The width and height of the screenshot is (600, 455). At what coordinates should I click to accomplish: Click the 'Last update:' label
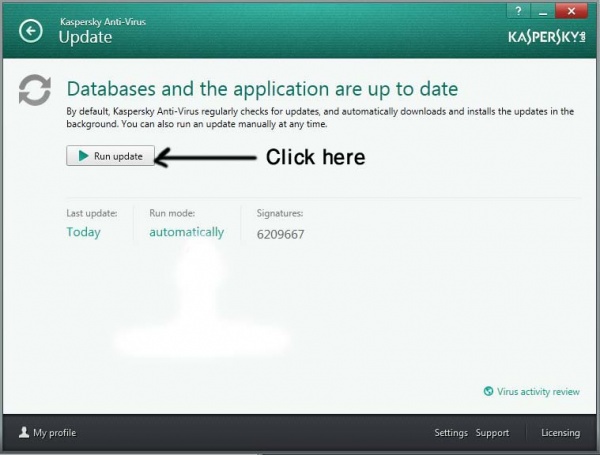92,213
